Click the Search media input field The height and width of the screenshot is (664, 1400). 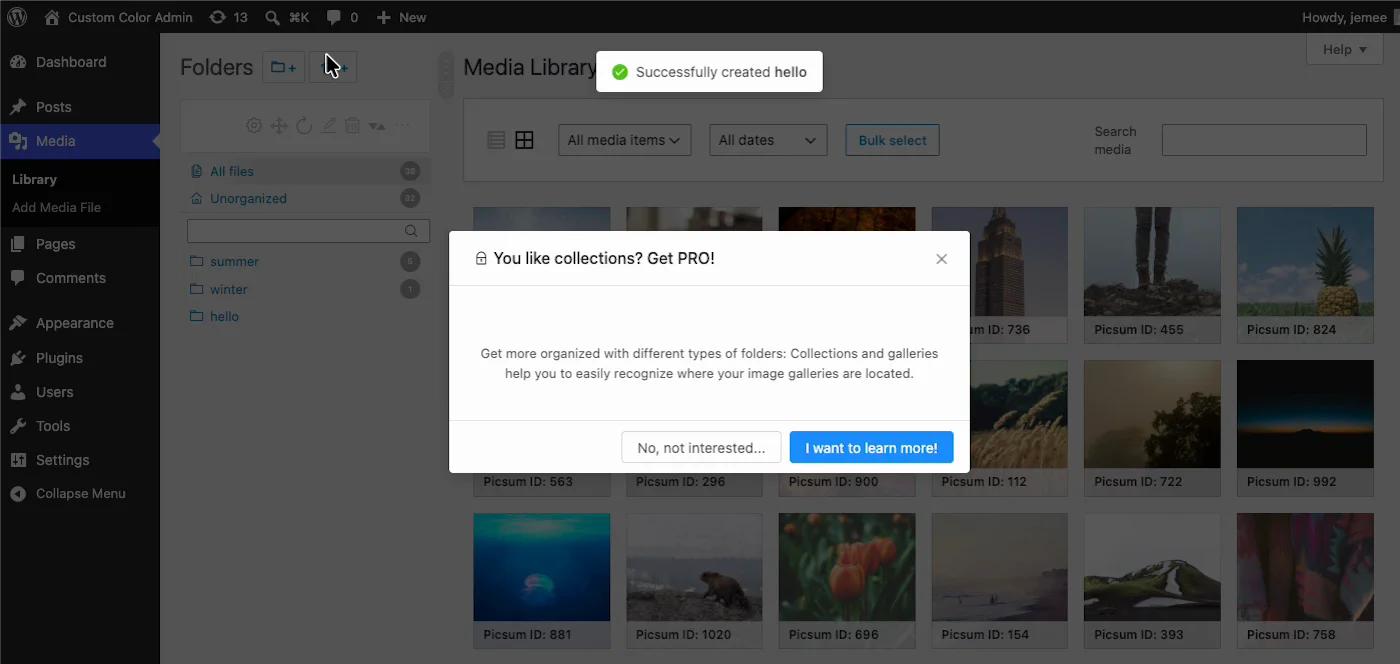pyautogui.click(x=1264, y=140)
